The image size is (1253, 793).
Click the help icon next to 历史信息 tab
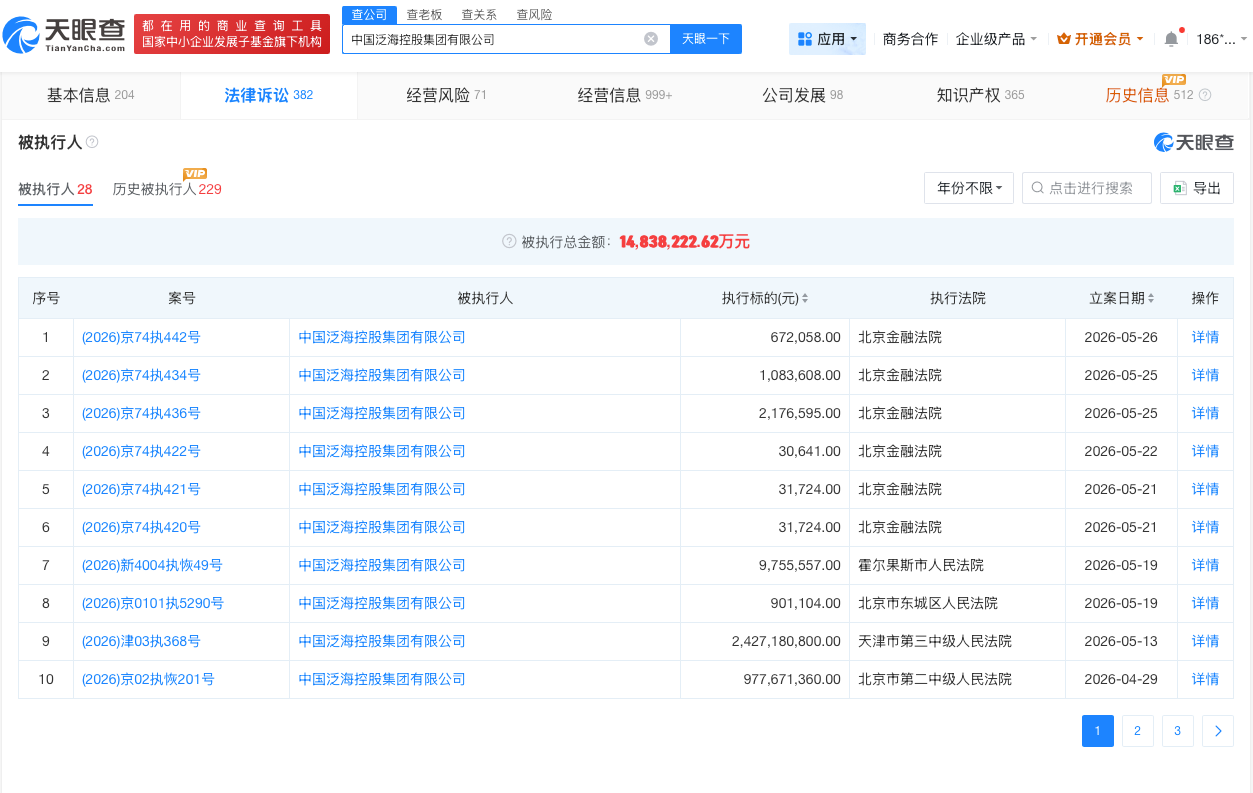pos(1205,95)
